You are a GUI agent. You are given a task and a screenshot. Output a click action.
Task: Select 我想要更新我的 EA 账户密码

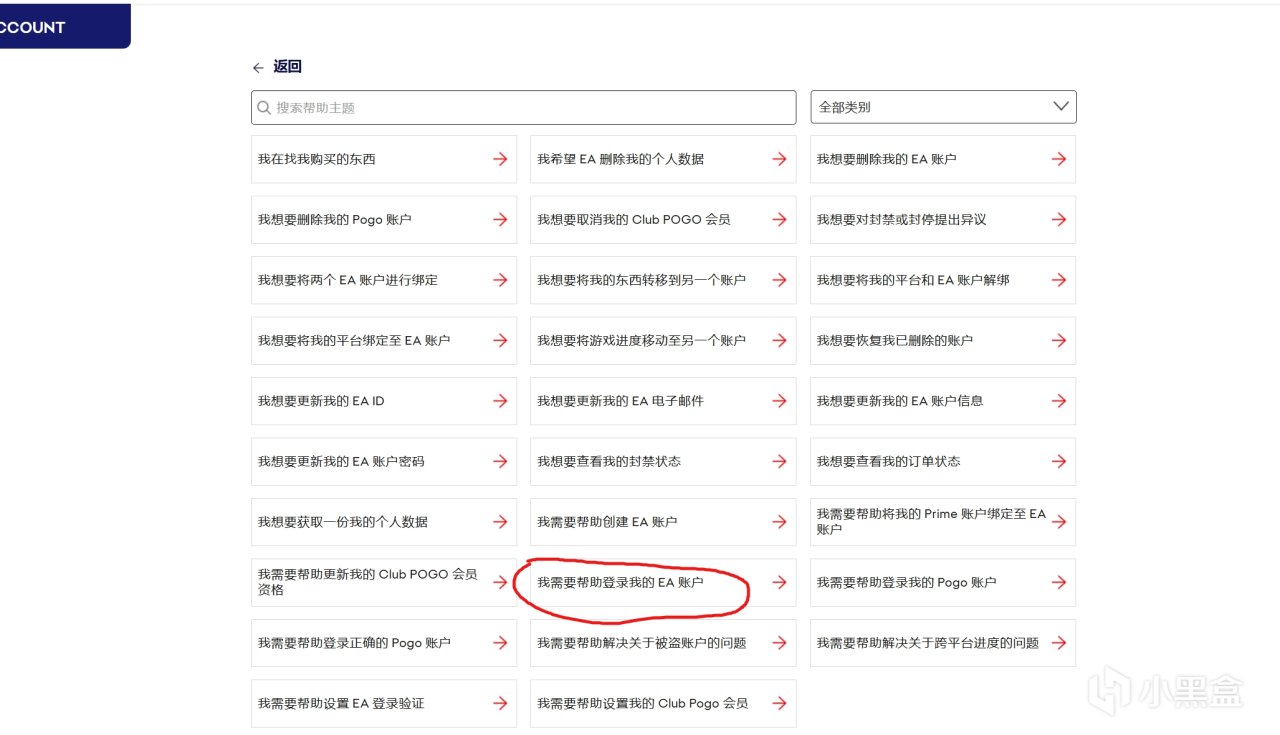384,462
